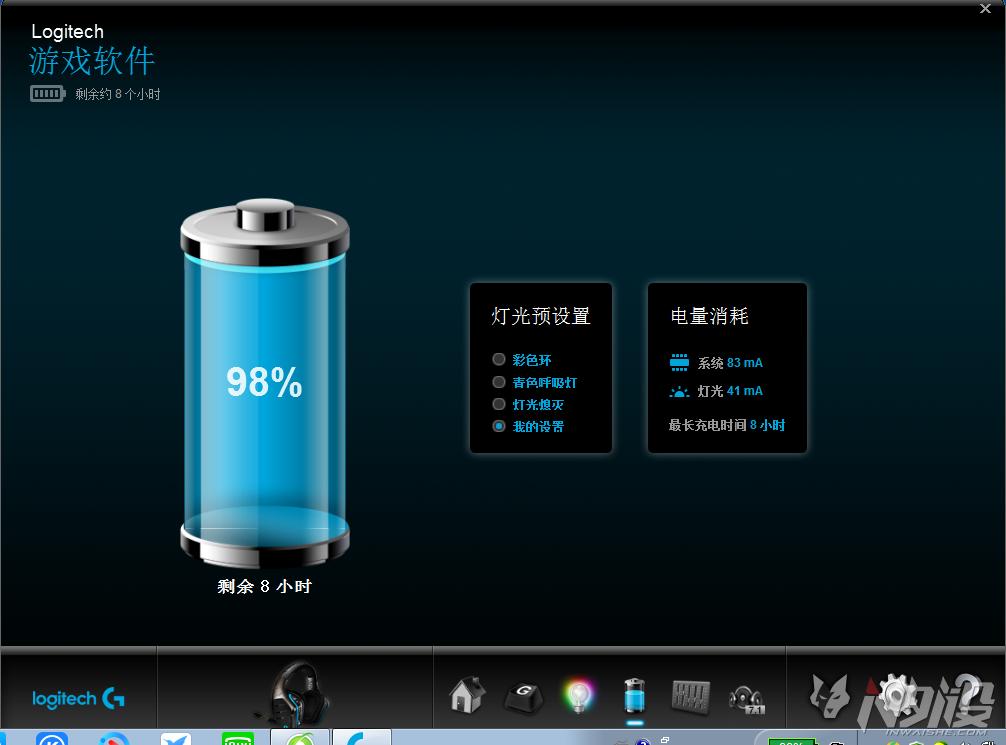This screenshot has width=1006, height=745.
Task: Click the blue messaging icon on the Windows taskbar
Action: pos(176,741)
